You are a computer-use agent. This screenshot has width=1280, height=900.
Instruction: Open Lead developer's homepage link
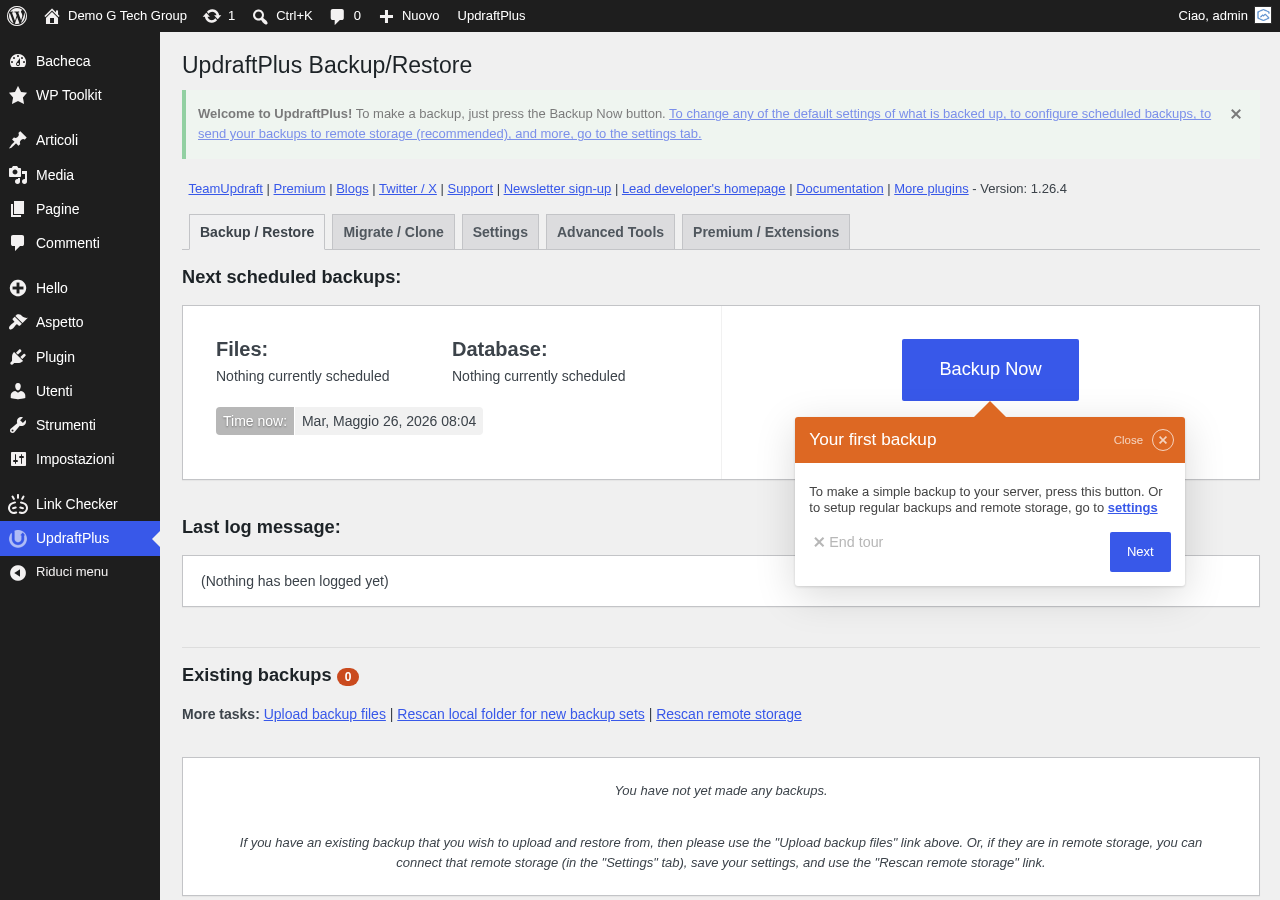(704, 188)
